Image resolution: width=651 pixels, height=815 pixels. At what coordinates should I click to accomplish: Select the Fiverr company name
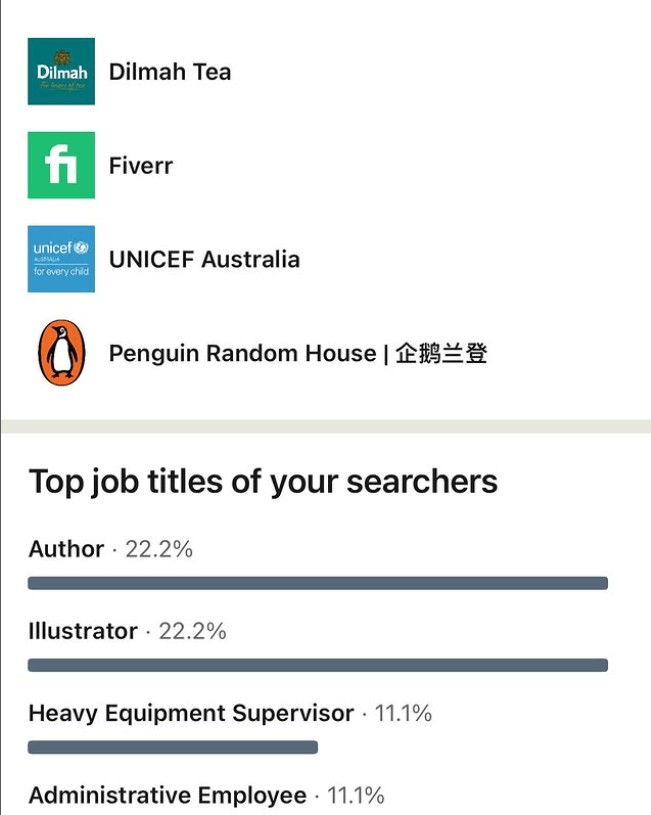click(140, 165)
